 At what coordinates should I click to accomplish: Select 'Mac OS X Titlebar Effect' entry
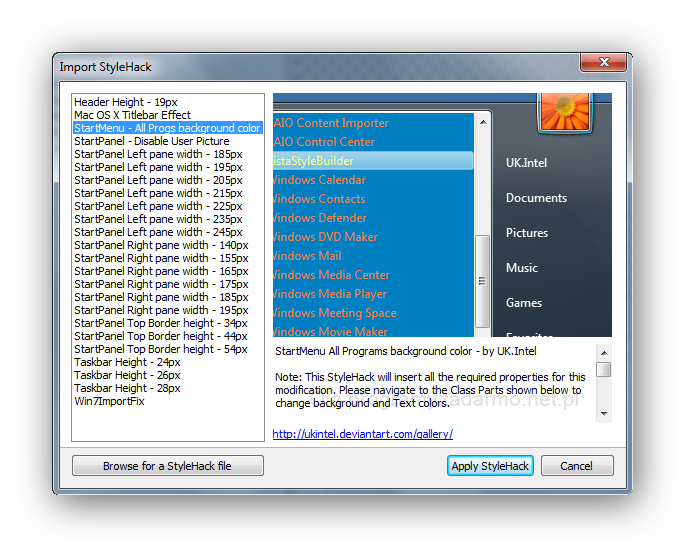[x=133, y=115]
